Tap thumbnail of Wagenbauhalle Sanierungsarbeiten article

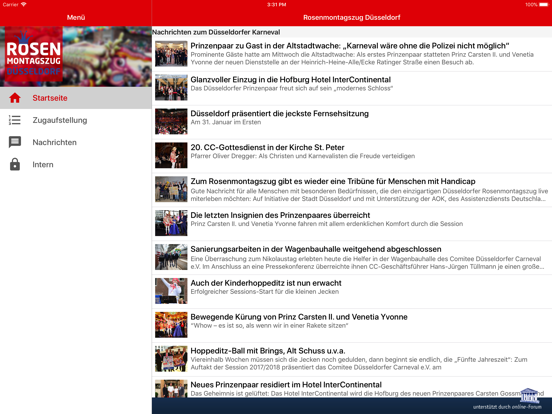(171, 257)
